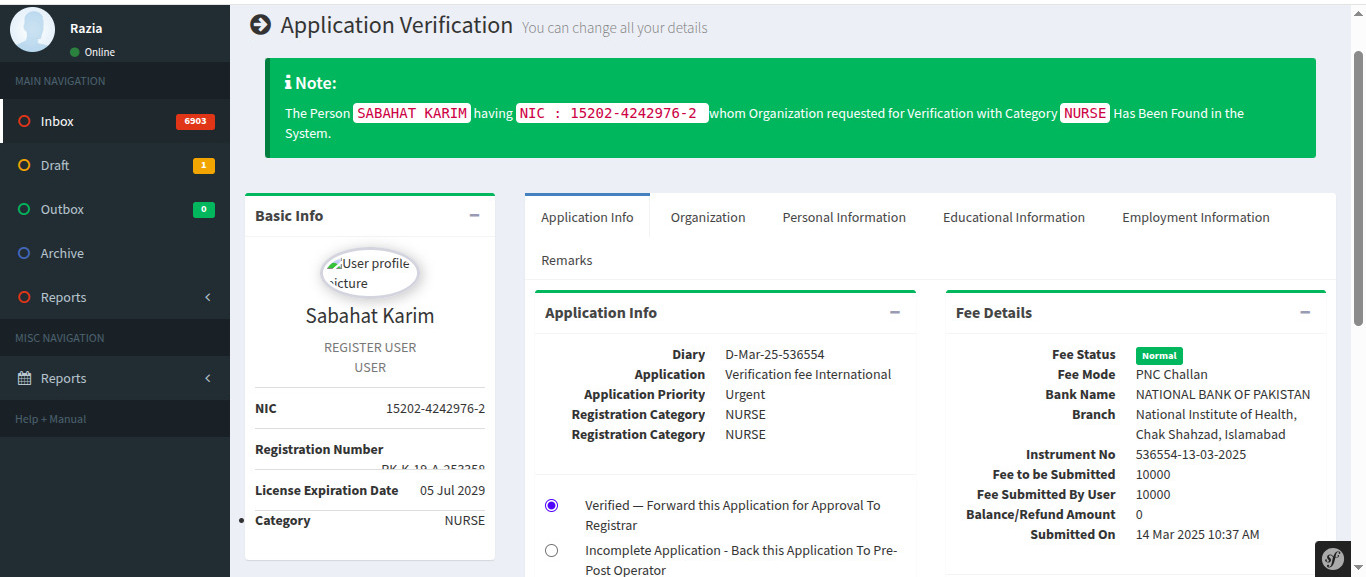Click the Inbox count badge 6903
The height and width of the screenshot is (577, 1366).
[195, 121]
